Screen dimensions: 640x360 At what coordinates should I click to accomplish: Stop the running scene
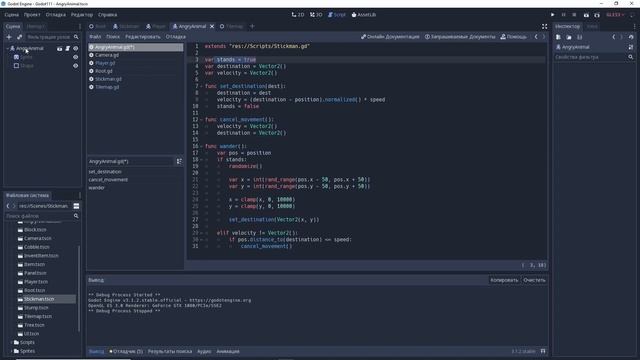574,15
